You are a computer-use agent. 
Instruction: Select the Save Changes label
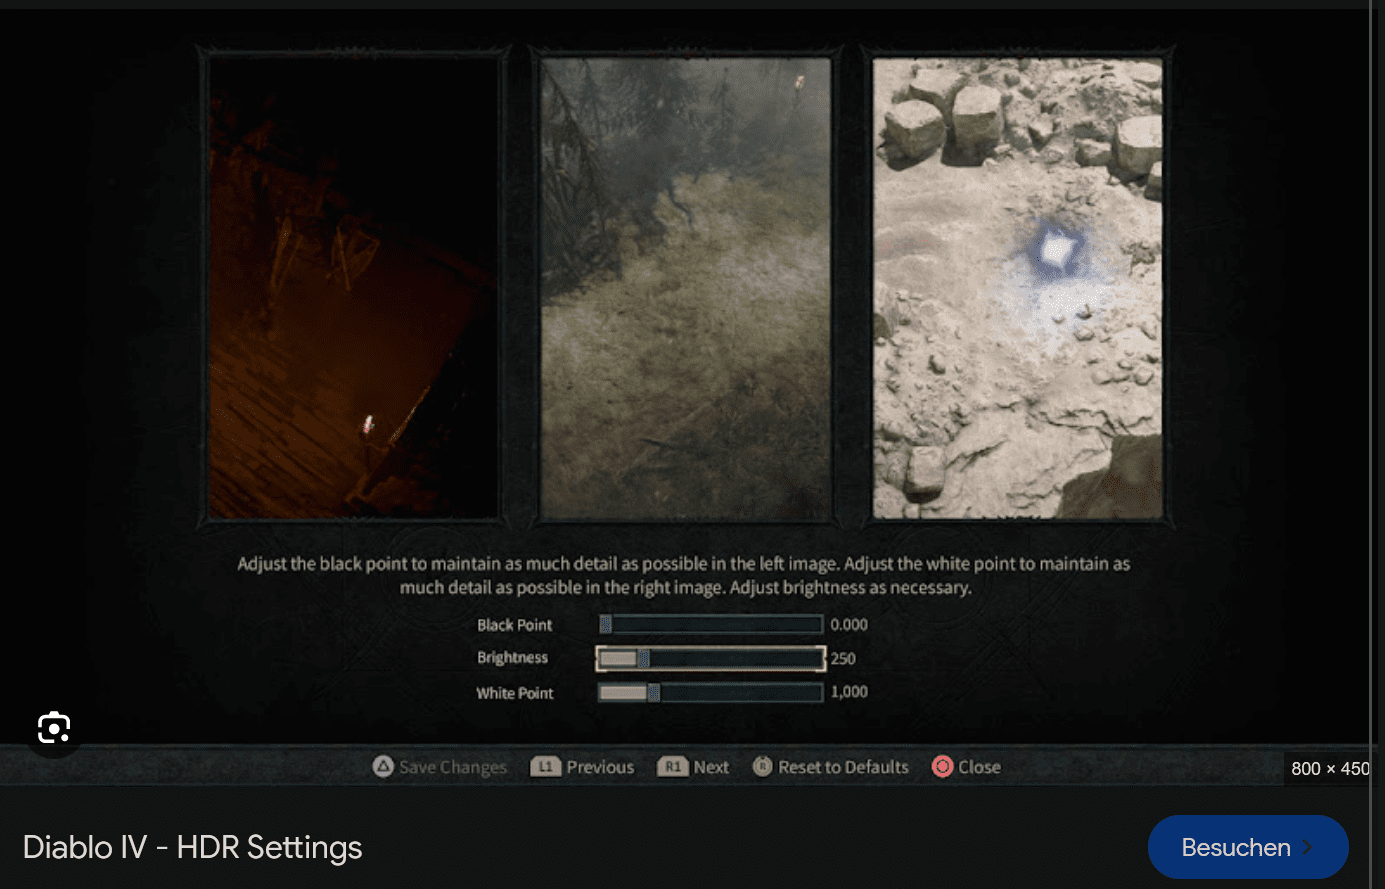pyautogui.click(x=453, y=767)
